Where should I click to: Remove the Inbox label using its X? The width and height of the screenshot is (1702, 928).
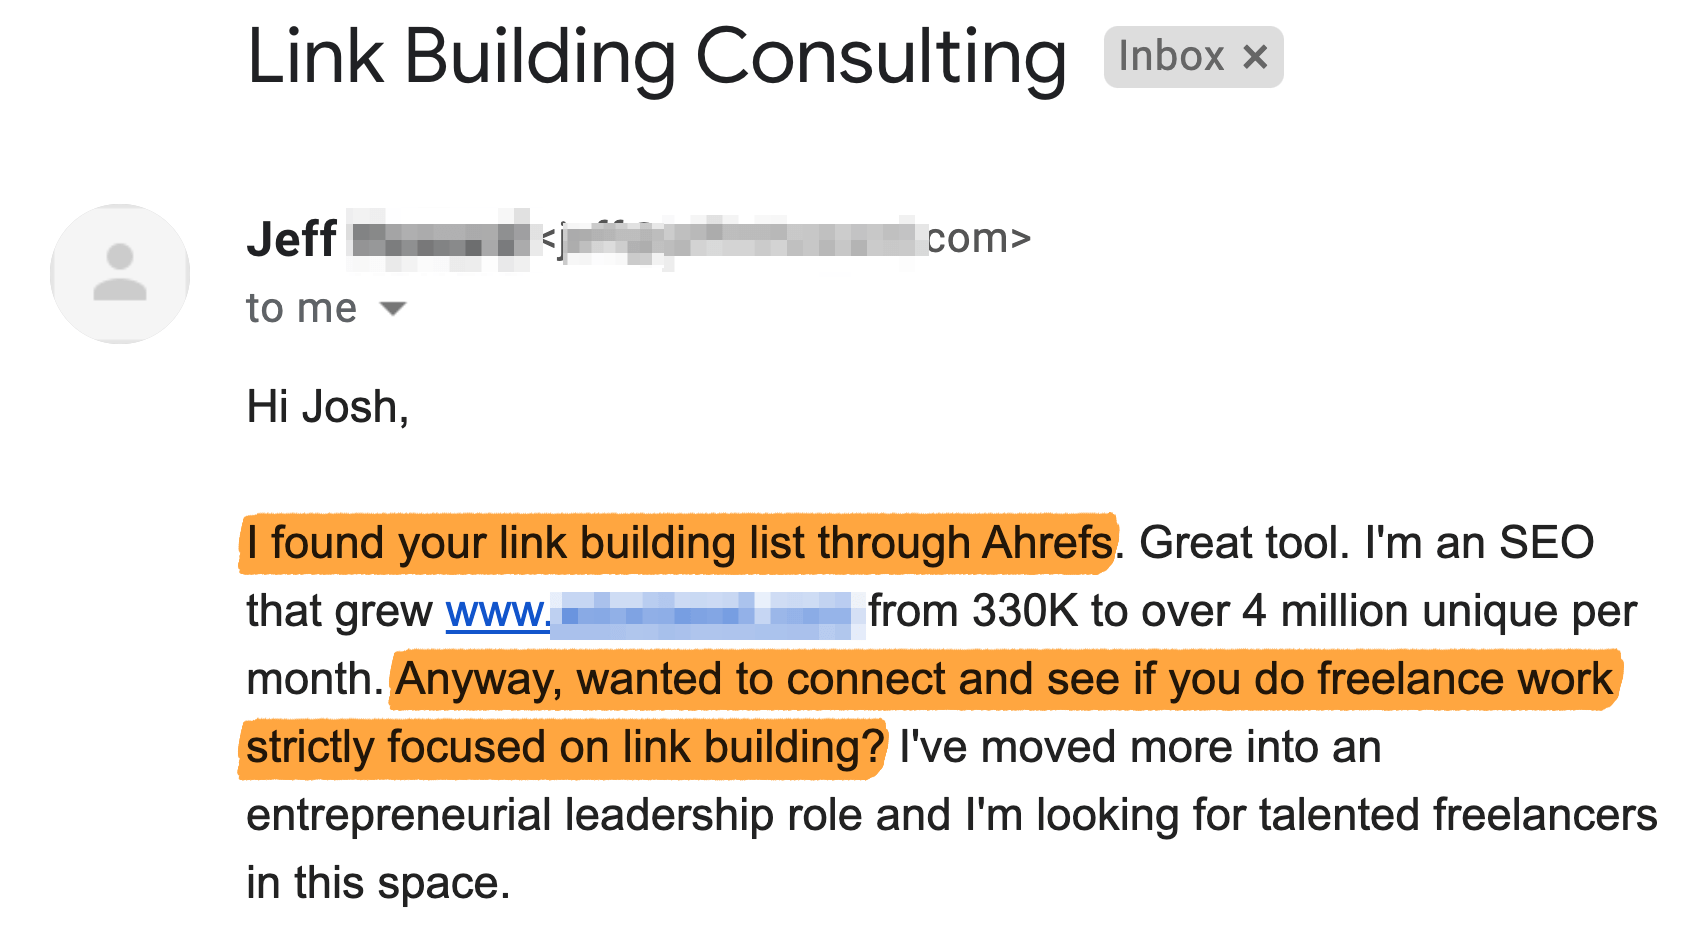pos(1255,57)
